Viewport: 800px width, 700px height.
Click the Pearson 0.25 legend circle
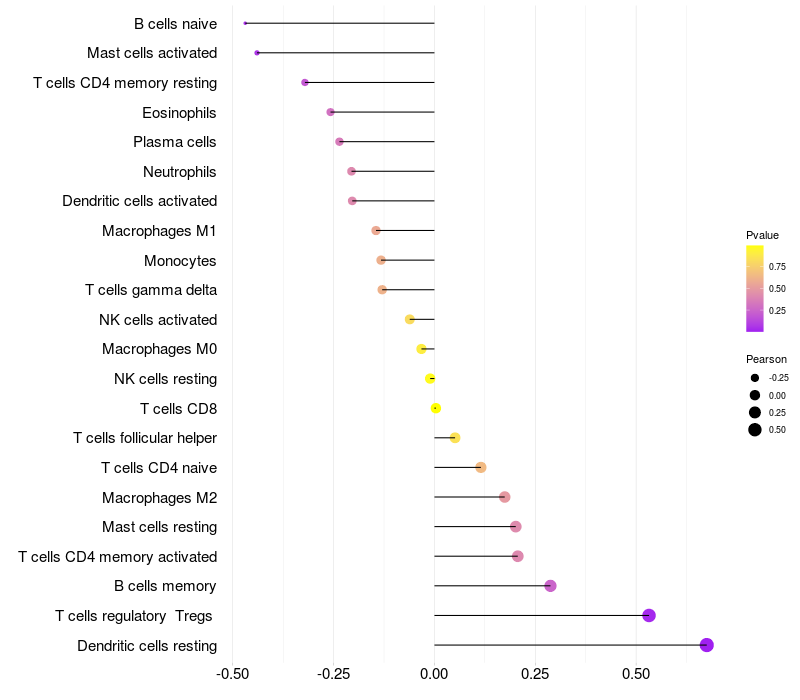click(x=755, y=412)
